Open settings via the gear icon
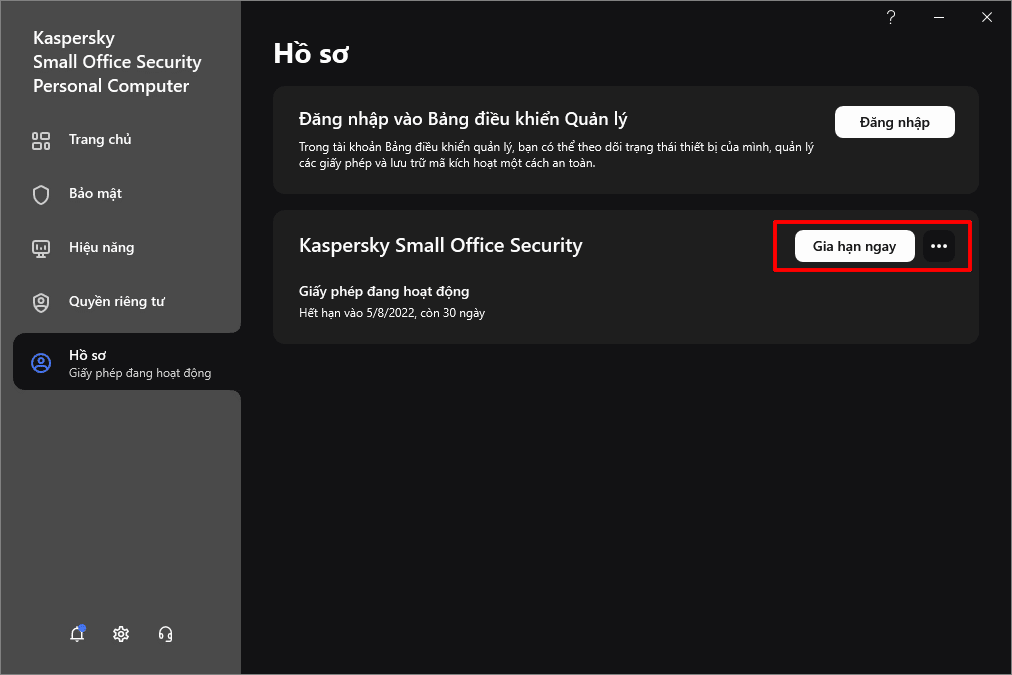This screenshot has width=1012, height=675. (x=121, y=634)
